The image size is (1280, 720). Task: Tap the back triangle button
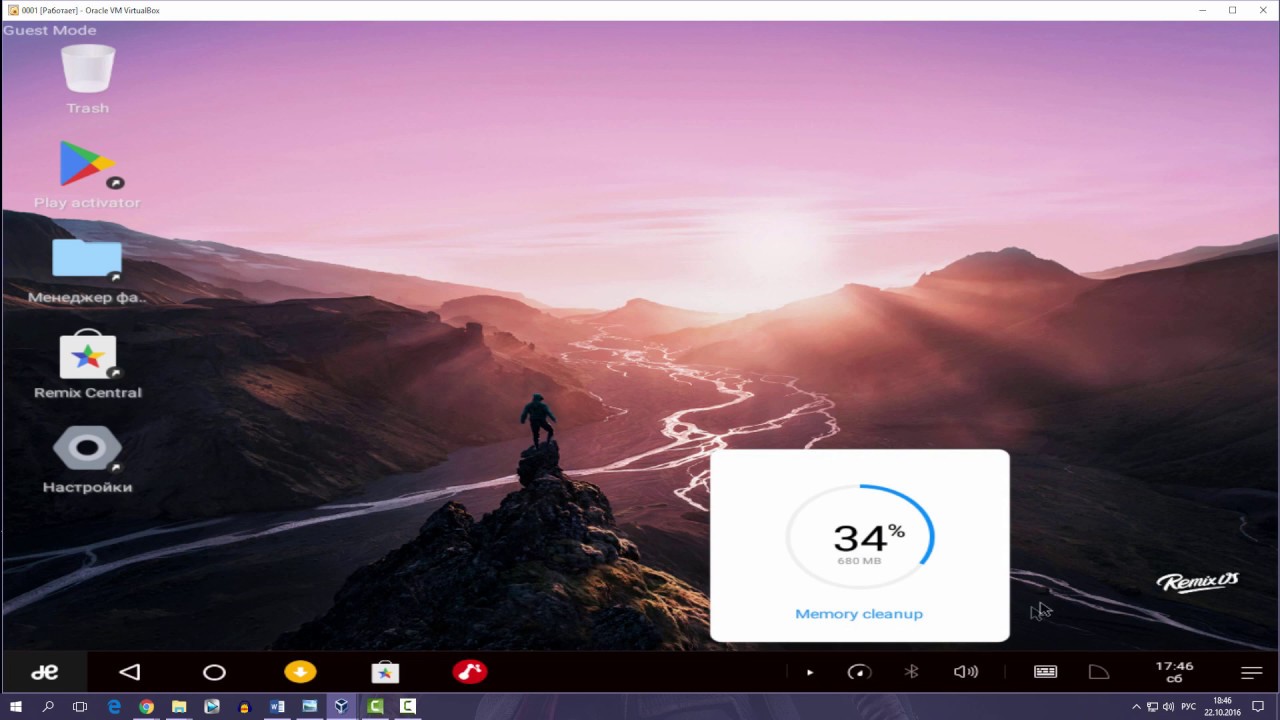pos(129,672)
